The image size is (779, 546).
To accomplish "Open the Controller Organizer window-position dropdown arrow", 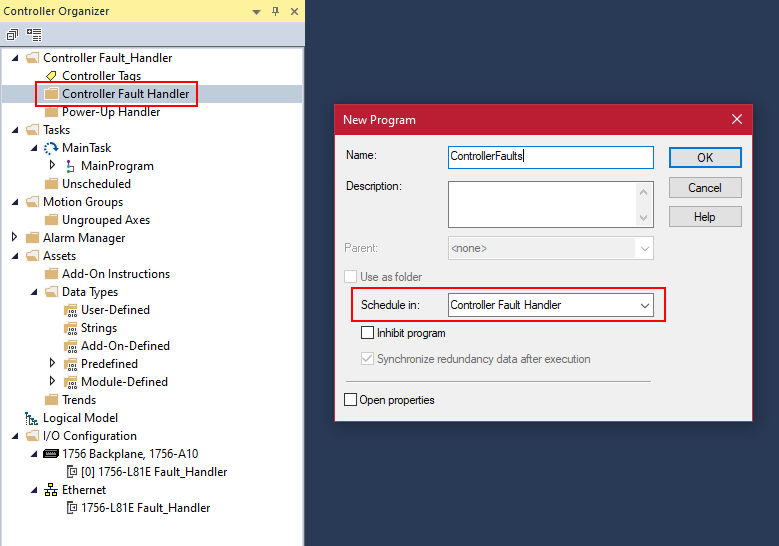I will (256, 11).
